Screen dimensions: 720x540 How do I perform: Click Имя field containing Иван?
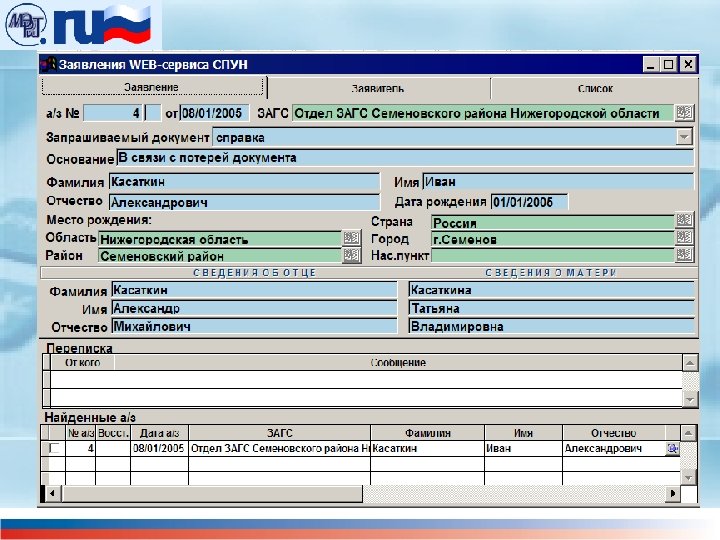[558, 182]
